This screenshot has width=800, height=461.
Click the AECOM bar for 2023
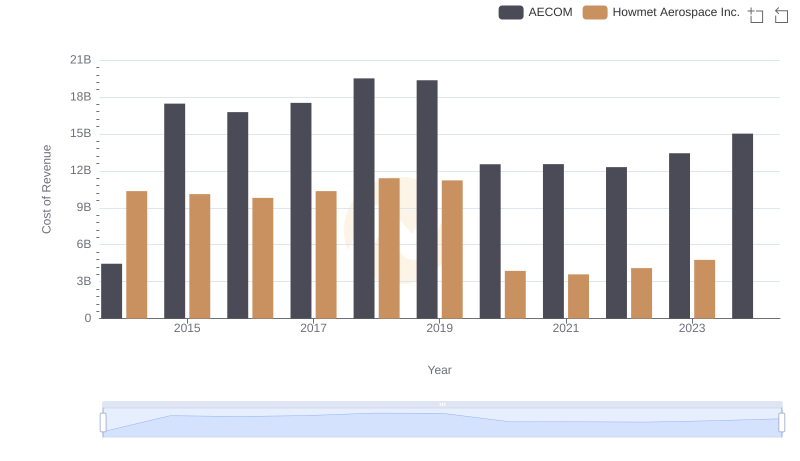click(680, 236)
